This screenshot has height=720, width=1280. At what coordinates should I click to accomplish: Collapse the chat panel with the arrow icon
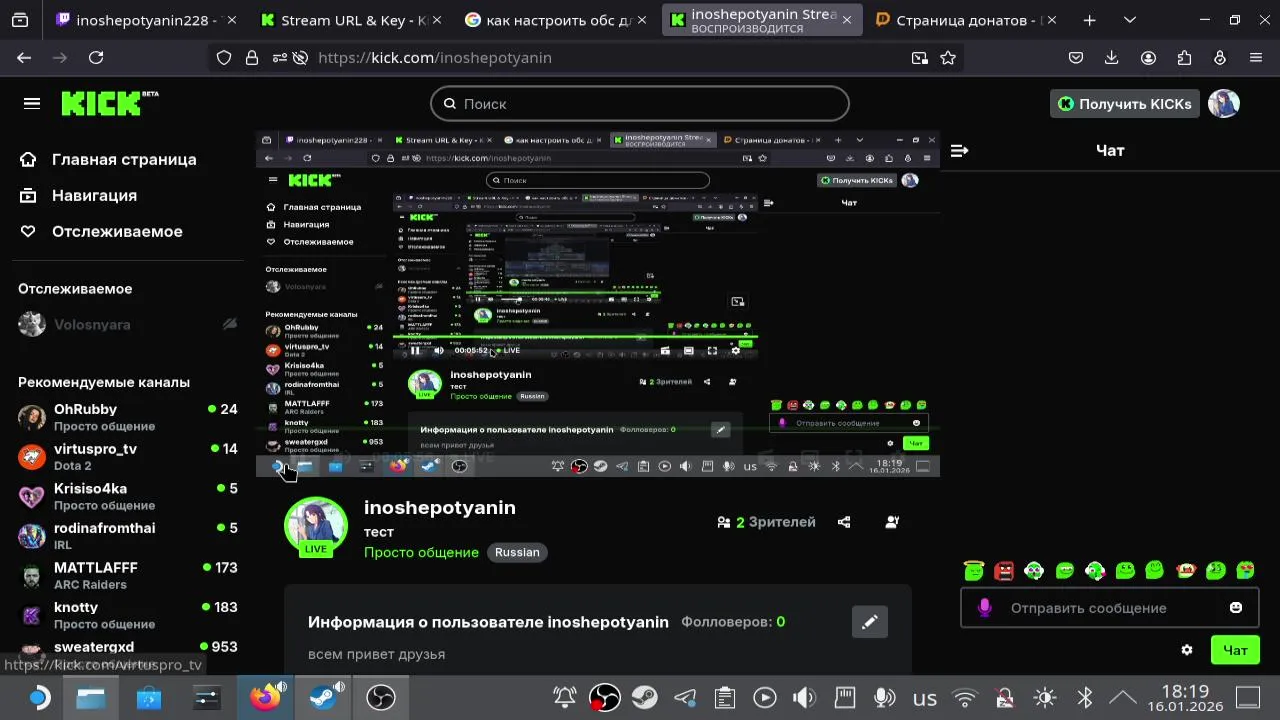[959, 150]
